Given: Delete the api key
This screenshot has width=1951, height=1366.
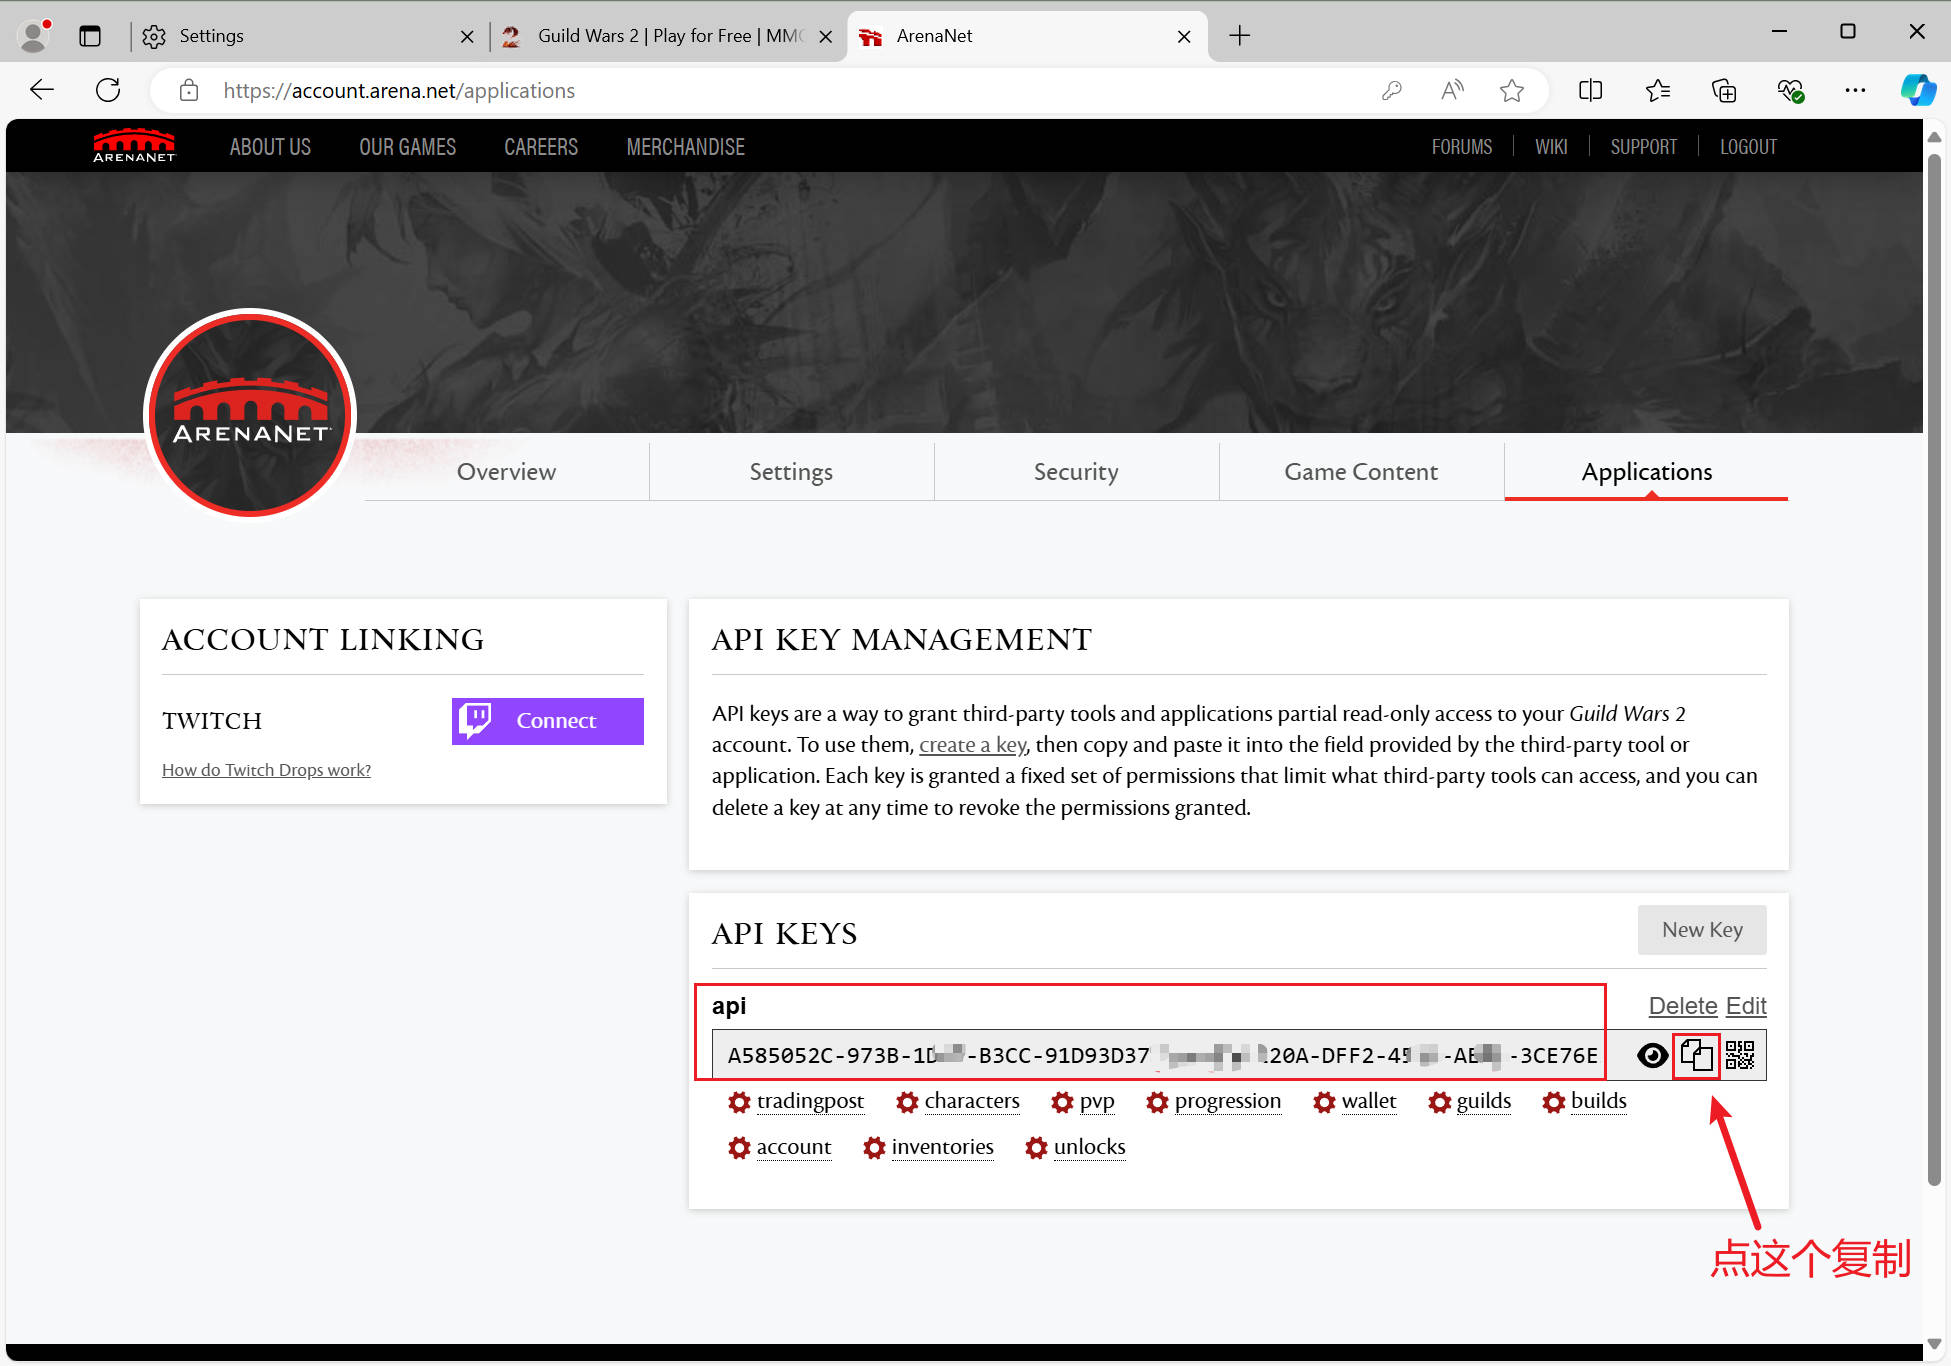Looking at the screenshot, I should pyautogui.click(x=1682, y=1006).
